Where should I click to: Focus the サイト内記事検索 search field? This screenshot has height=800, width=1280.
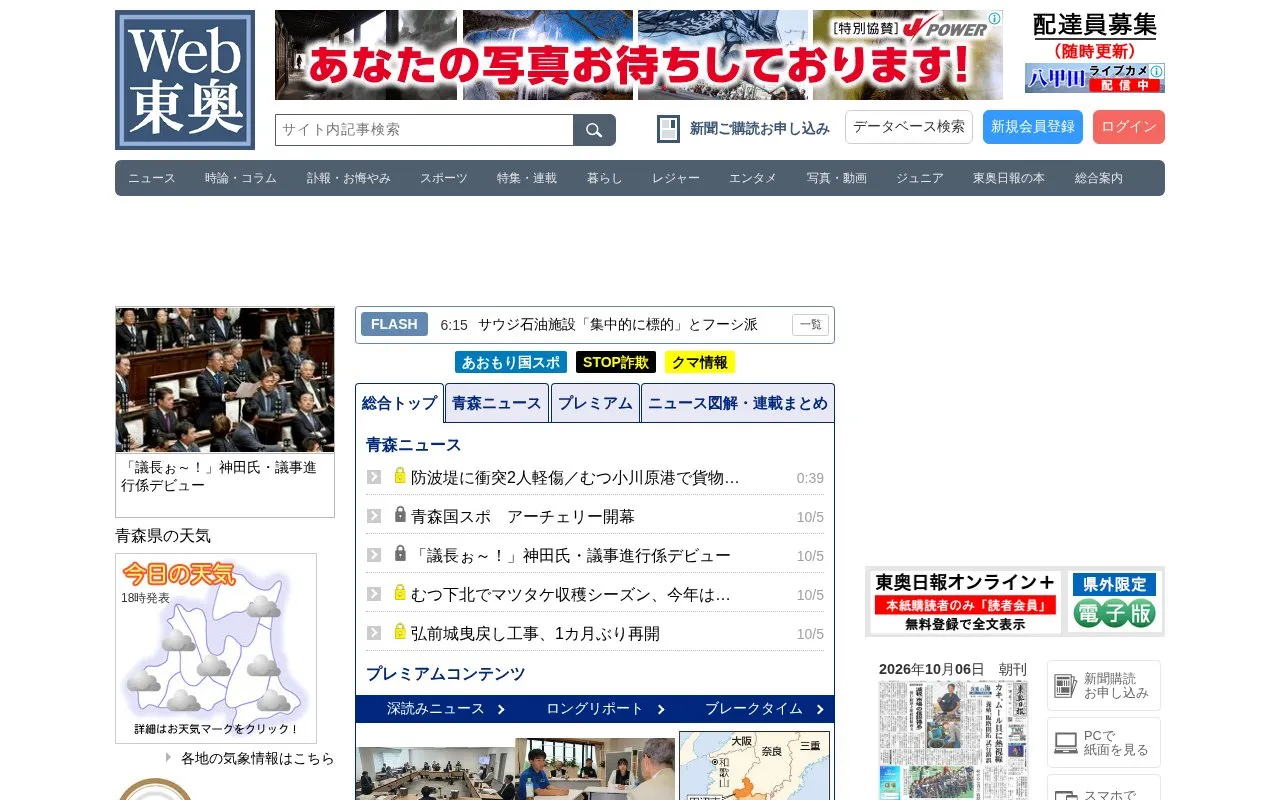(424, 130)
